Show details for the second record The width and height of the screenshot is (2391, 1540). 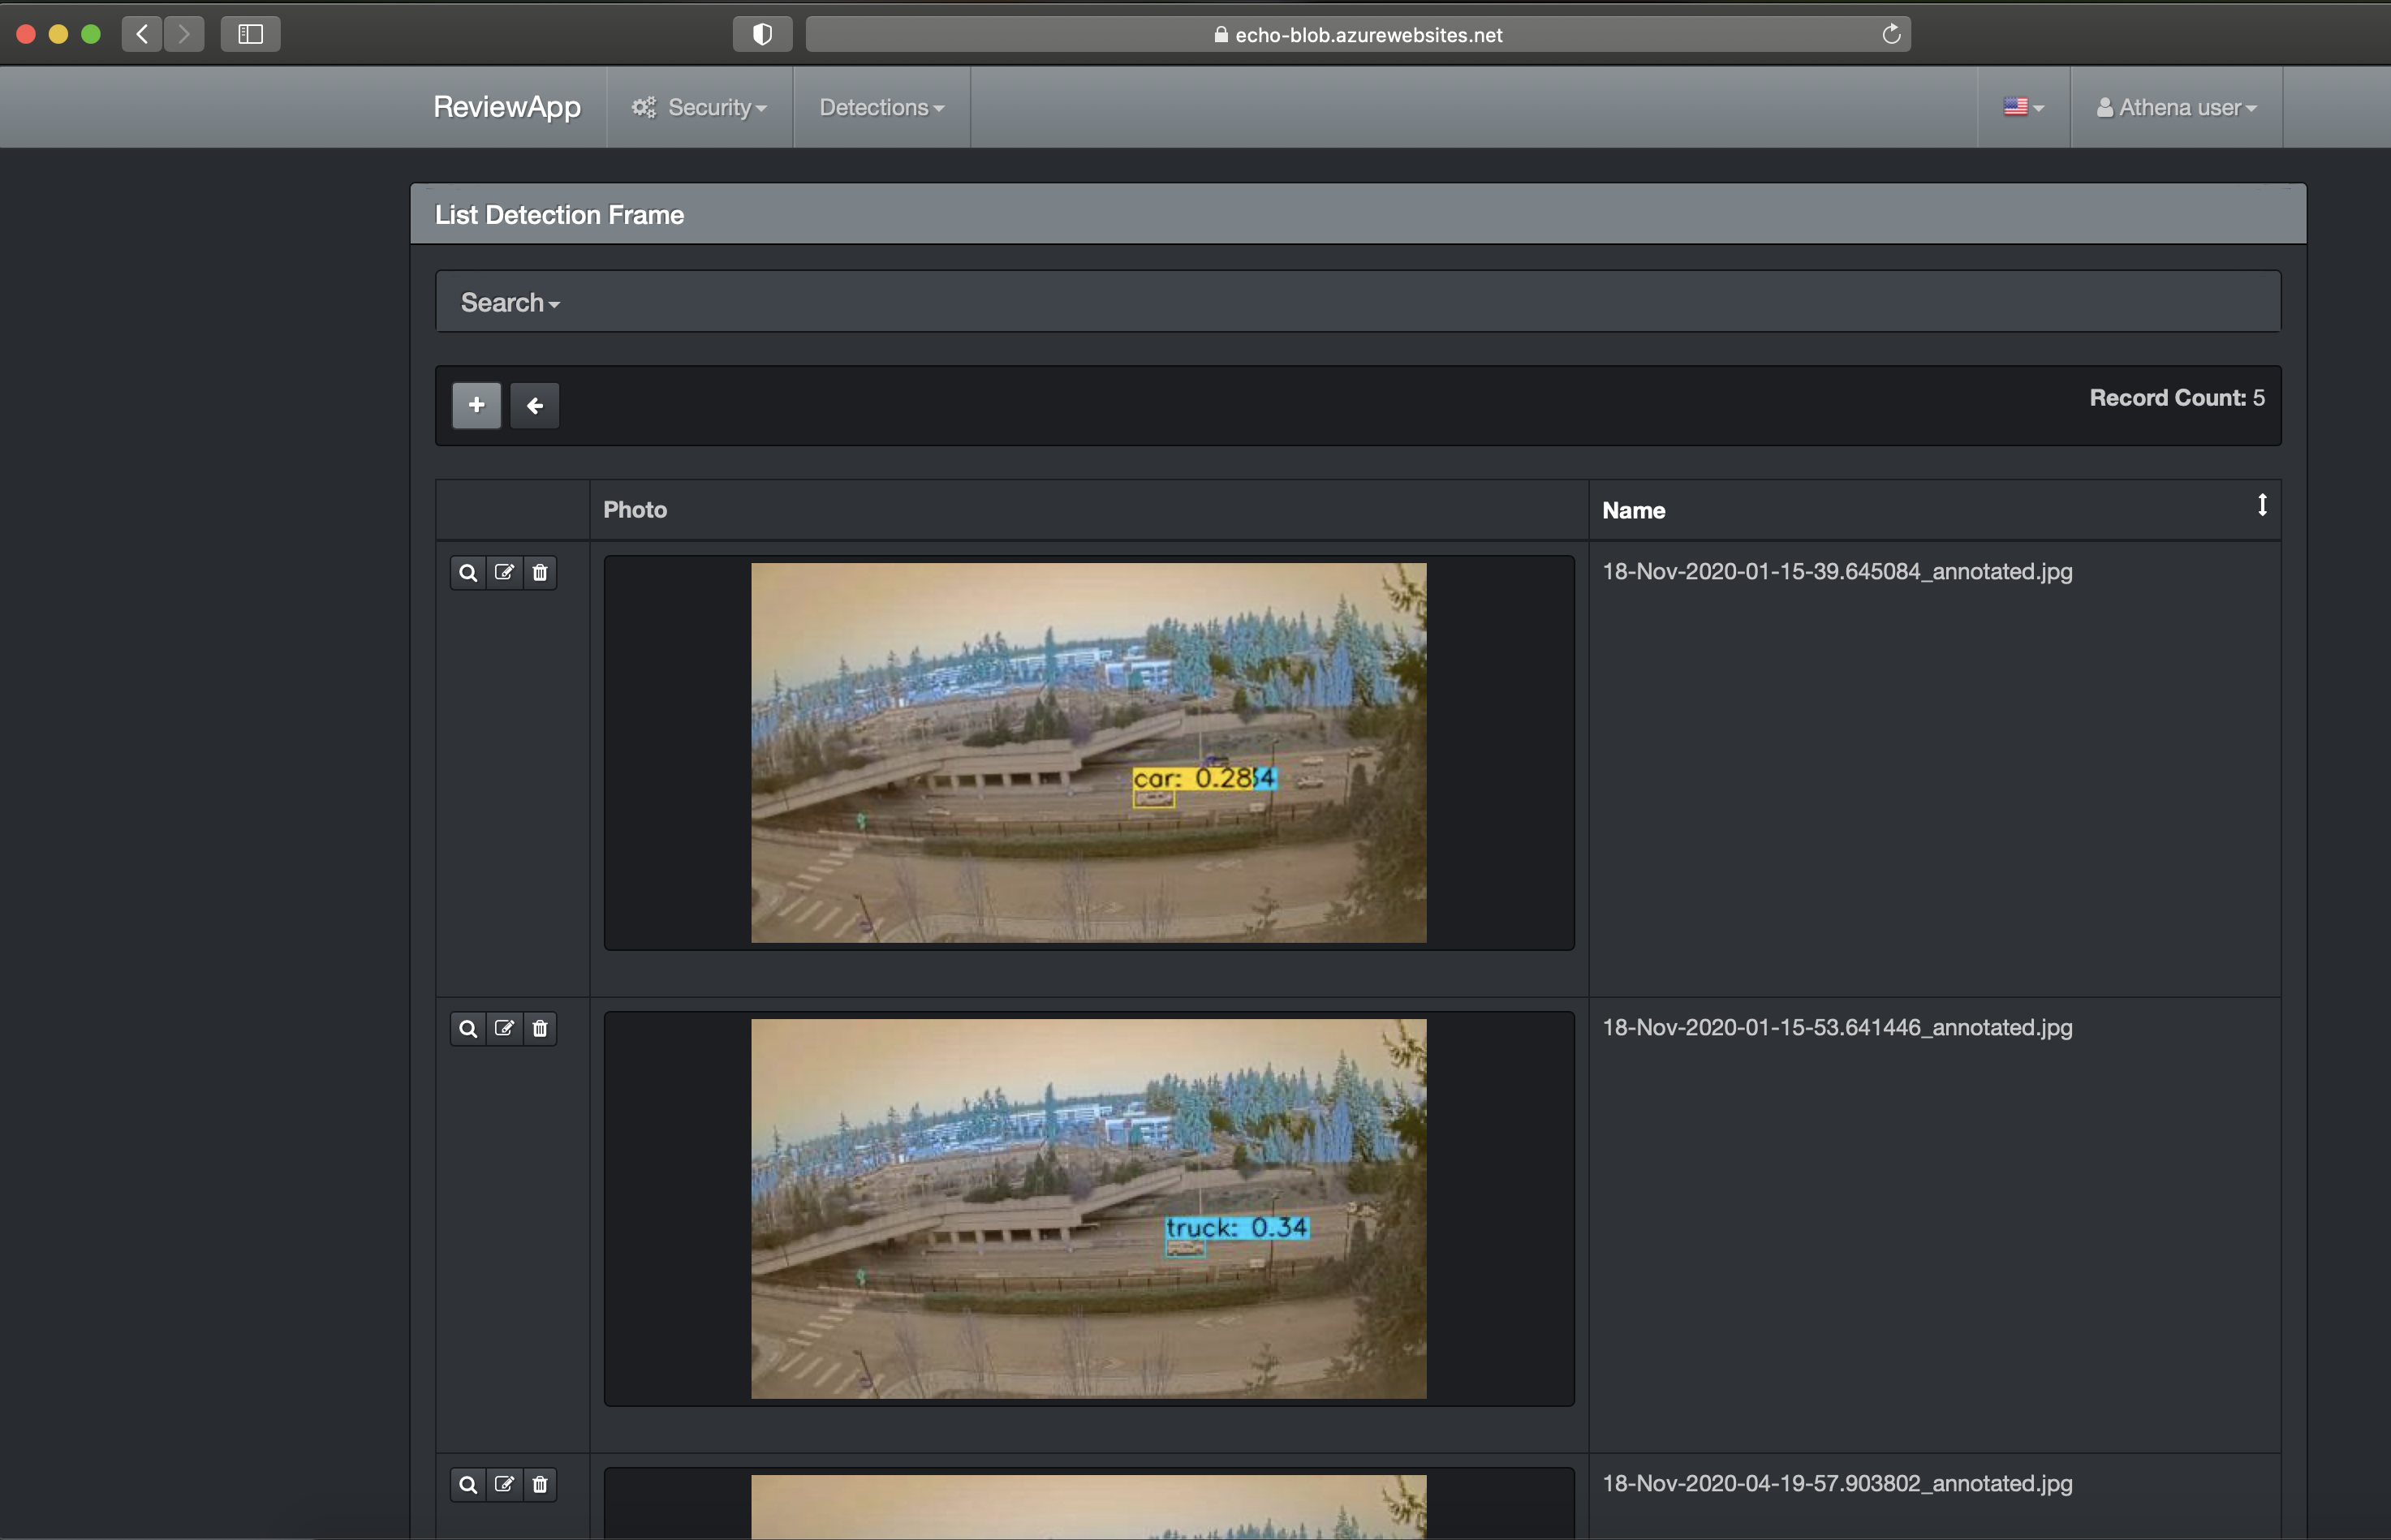pyautogui.click(x=467, y=1029)
